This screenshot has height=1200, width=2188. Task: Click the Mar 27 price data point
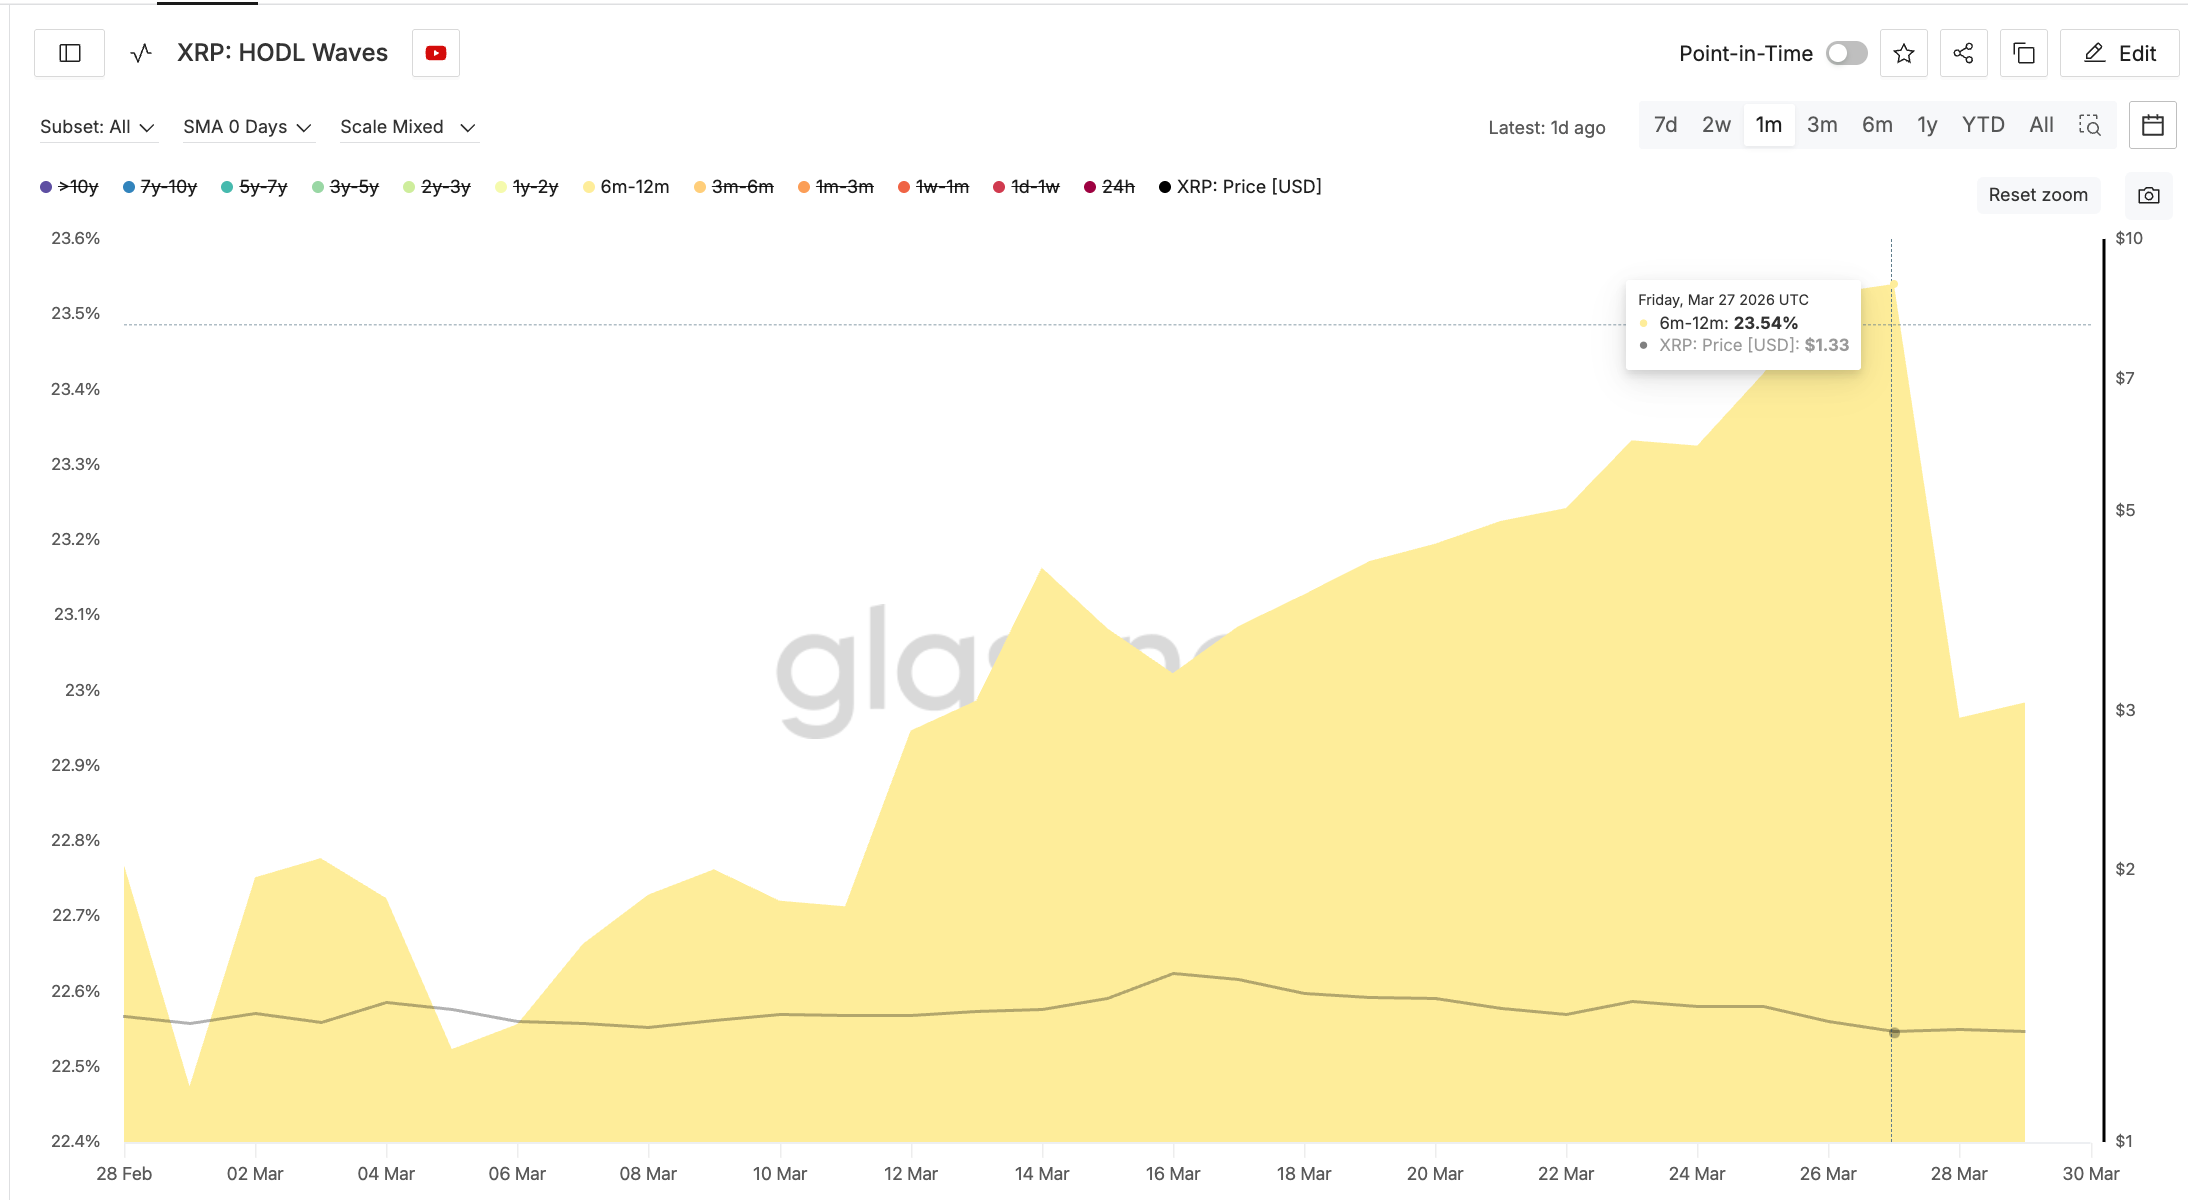1894,1032
